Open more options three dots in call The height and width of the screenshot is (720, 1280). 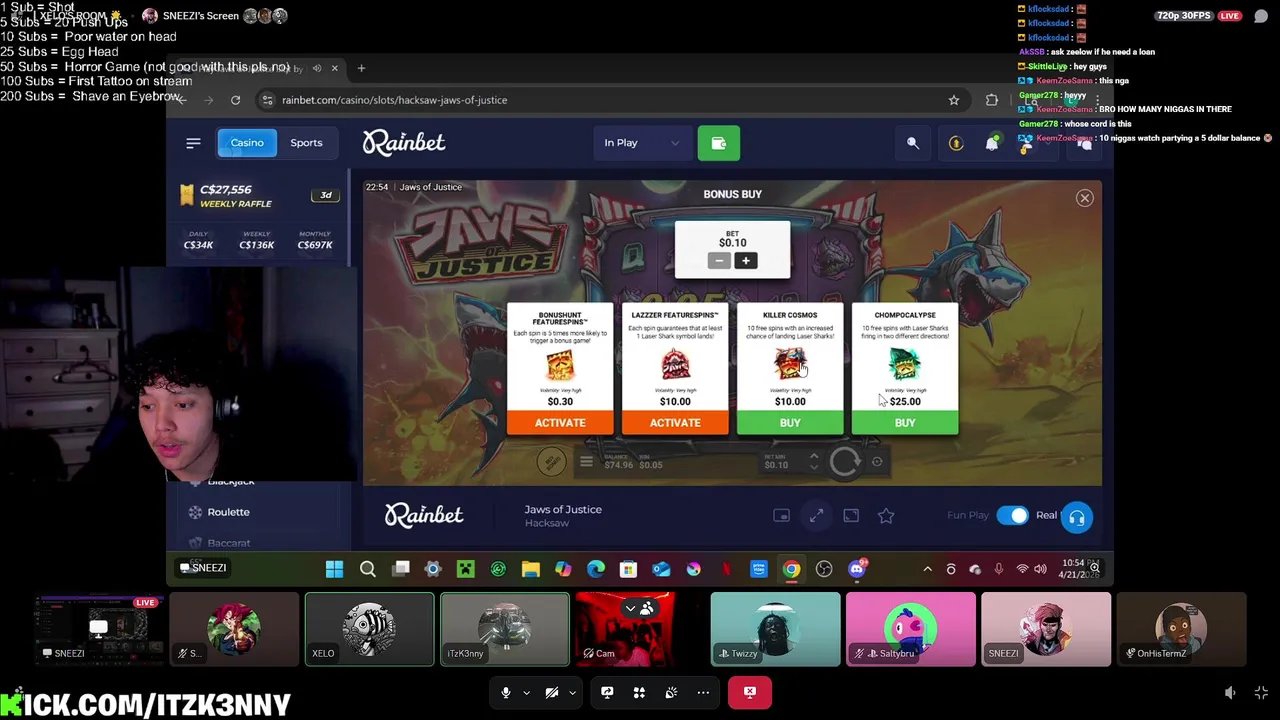pyautogui.click(x=703, y=692)
